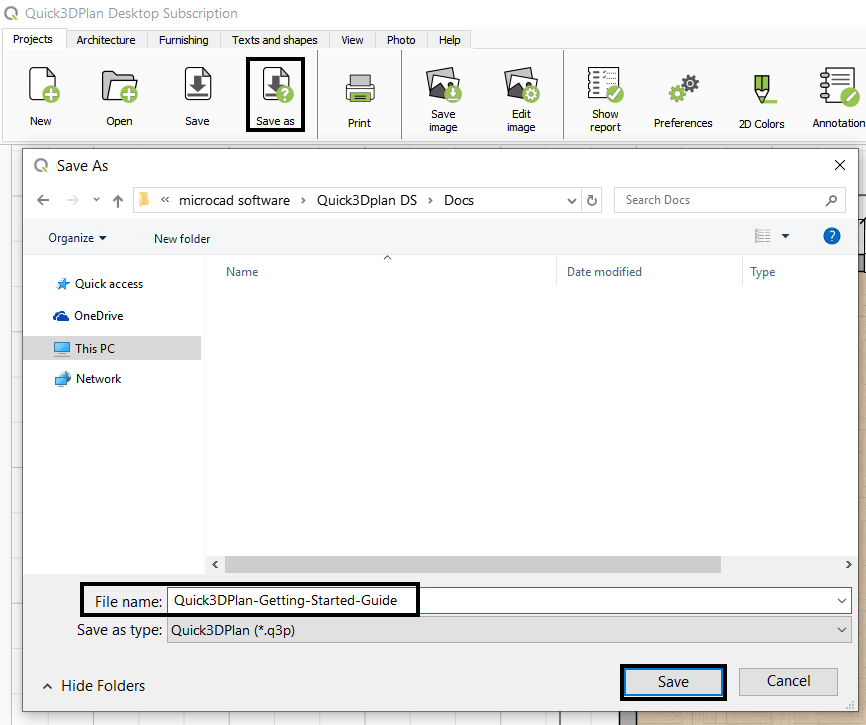The height and width of the screenshot is (725, 866).
Task: Click the New project icon
Action: tap(44, 85)
